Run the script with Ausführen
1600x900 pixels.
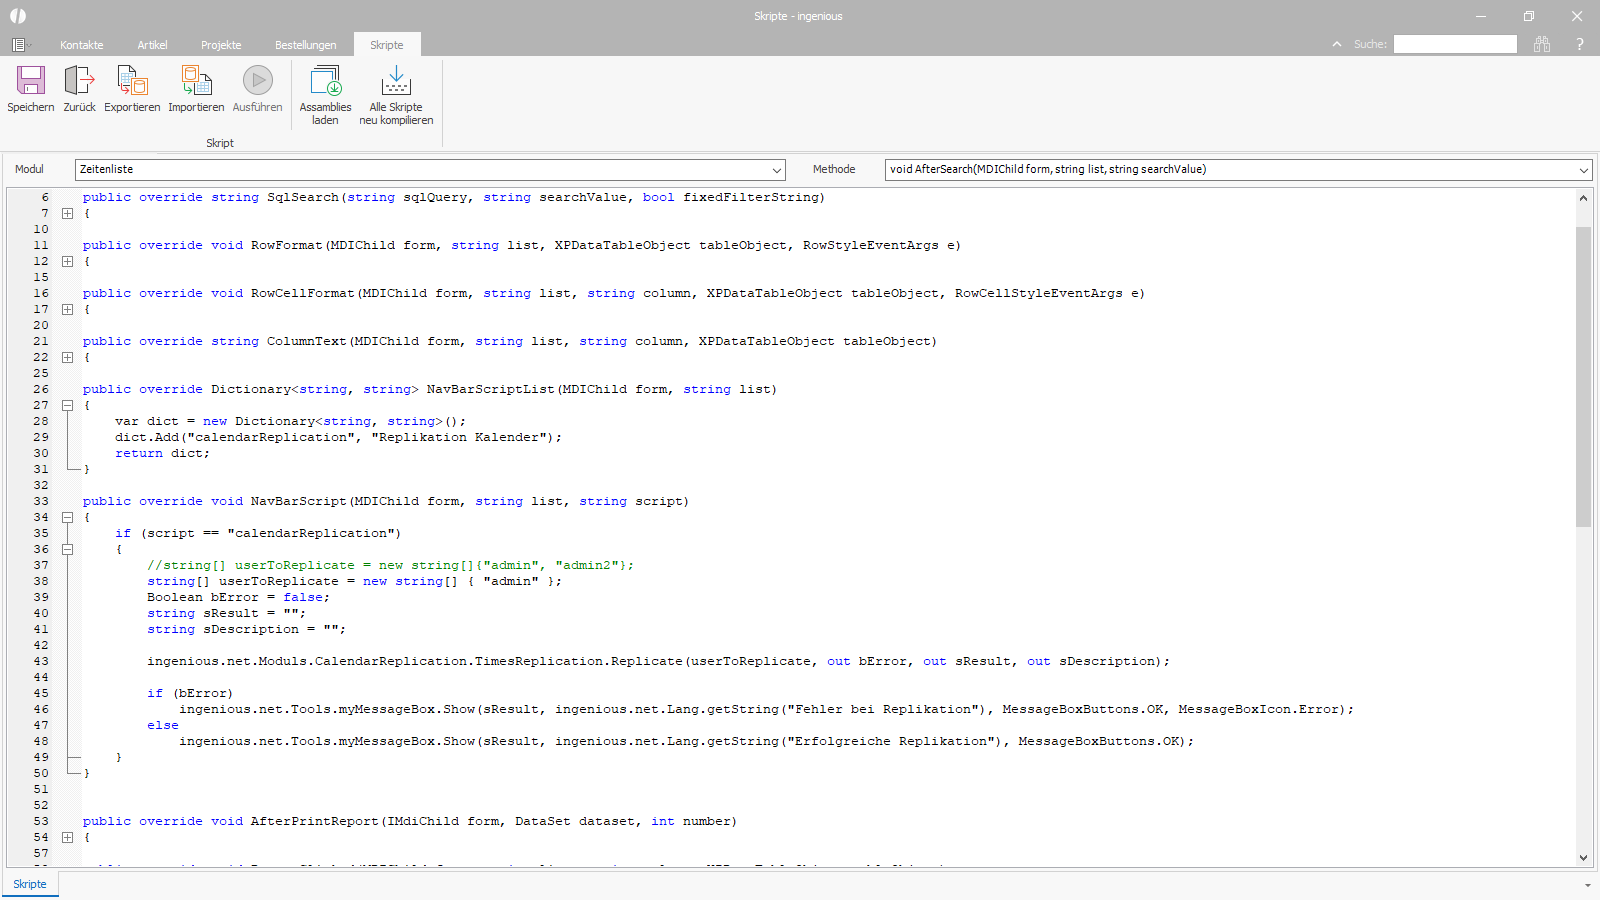257,90
